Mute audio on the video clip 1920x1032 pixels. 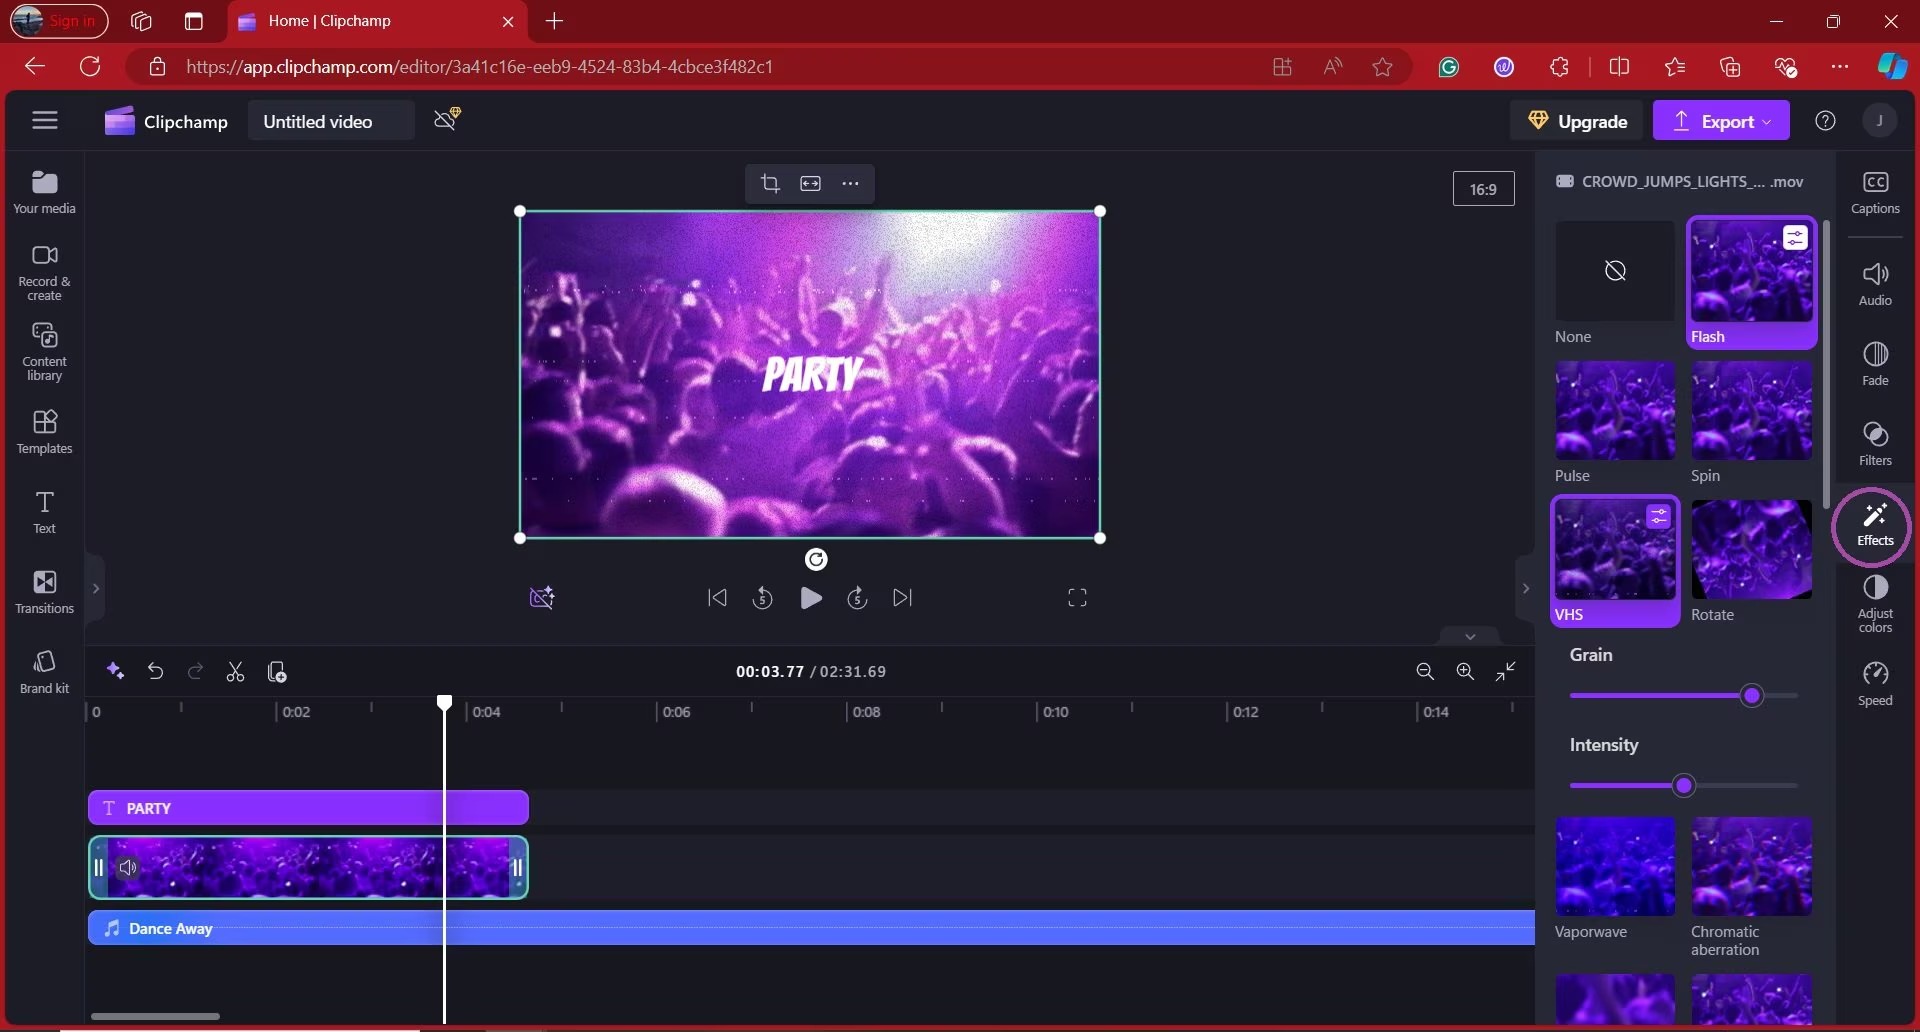tap(127, 868)
